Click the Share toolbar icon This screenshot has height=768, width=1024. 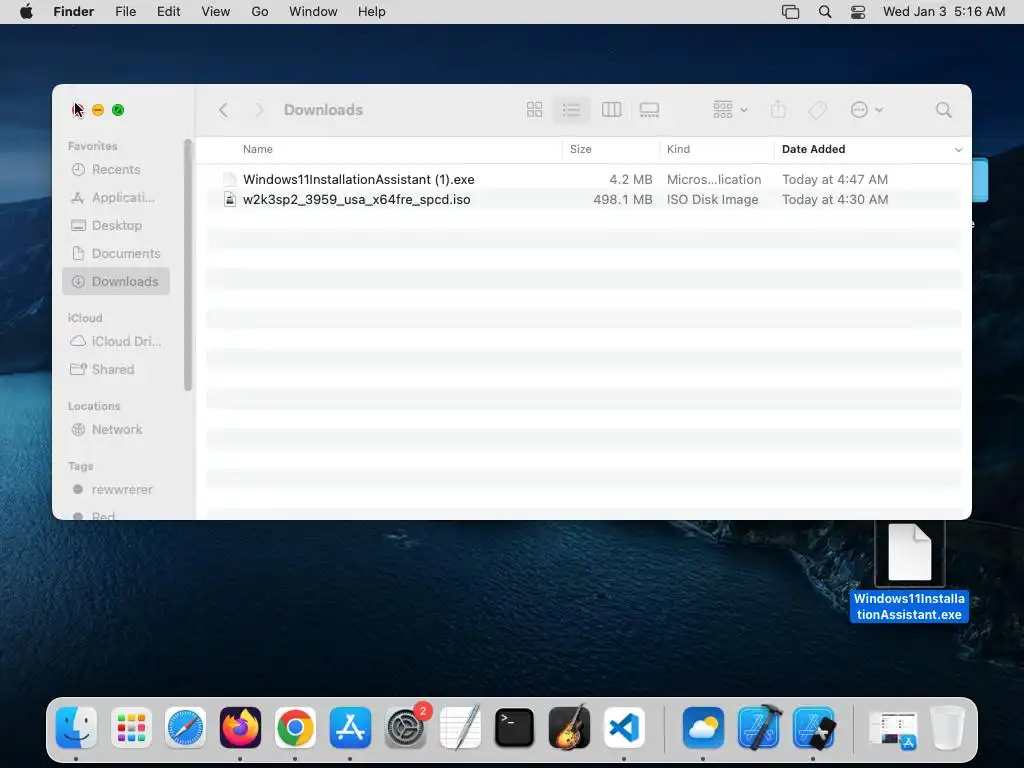pyautogui.click(x=778, y=110)
